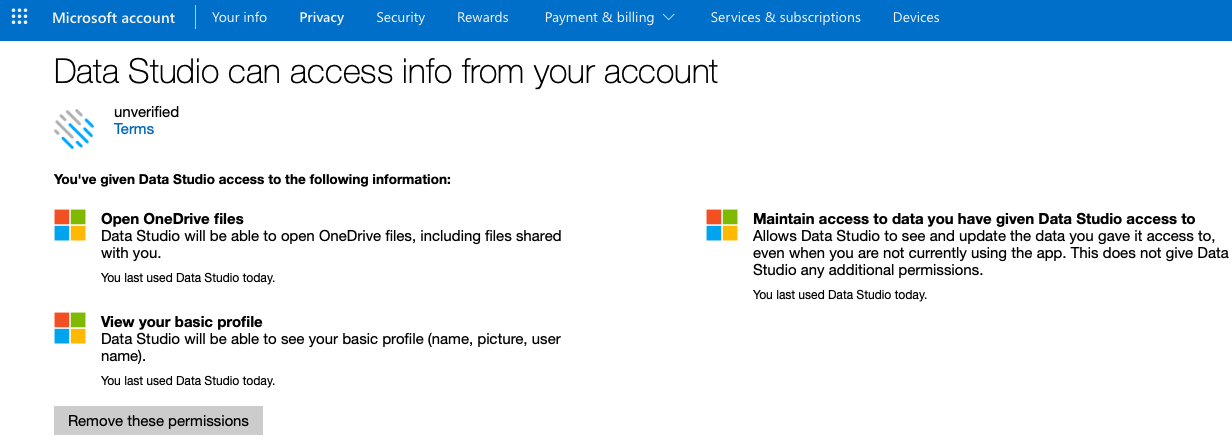Navigate to the Devices tab
This screenshot has height=441, width=1232.
point(916,17)
